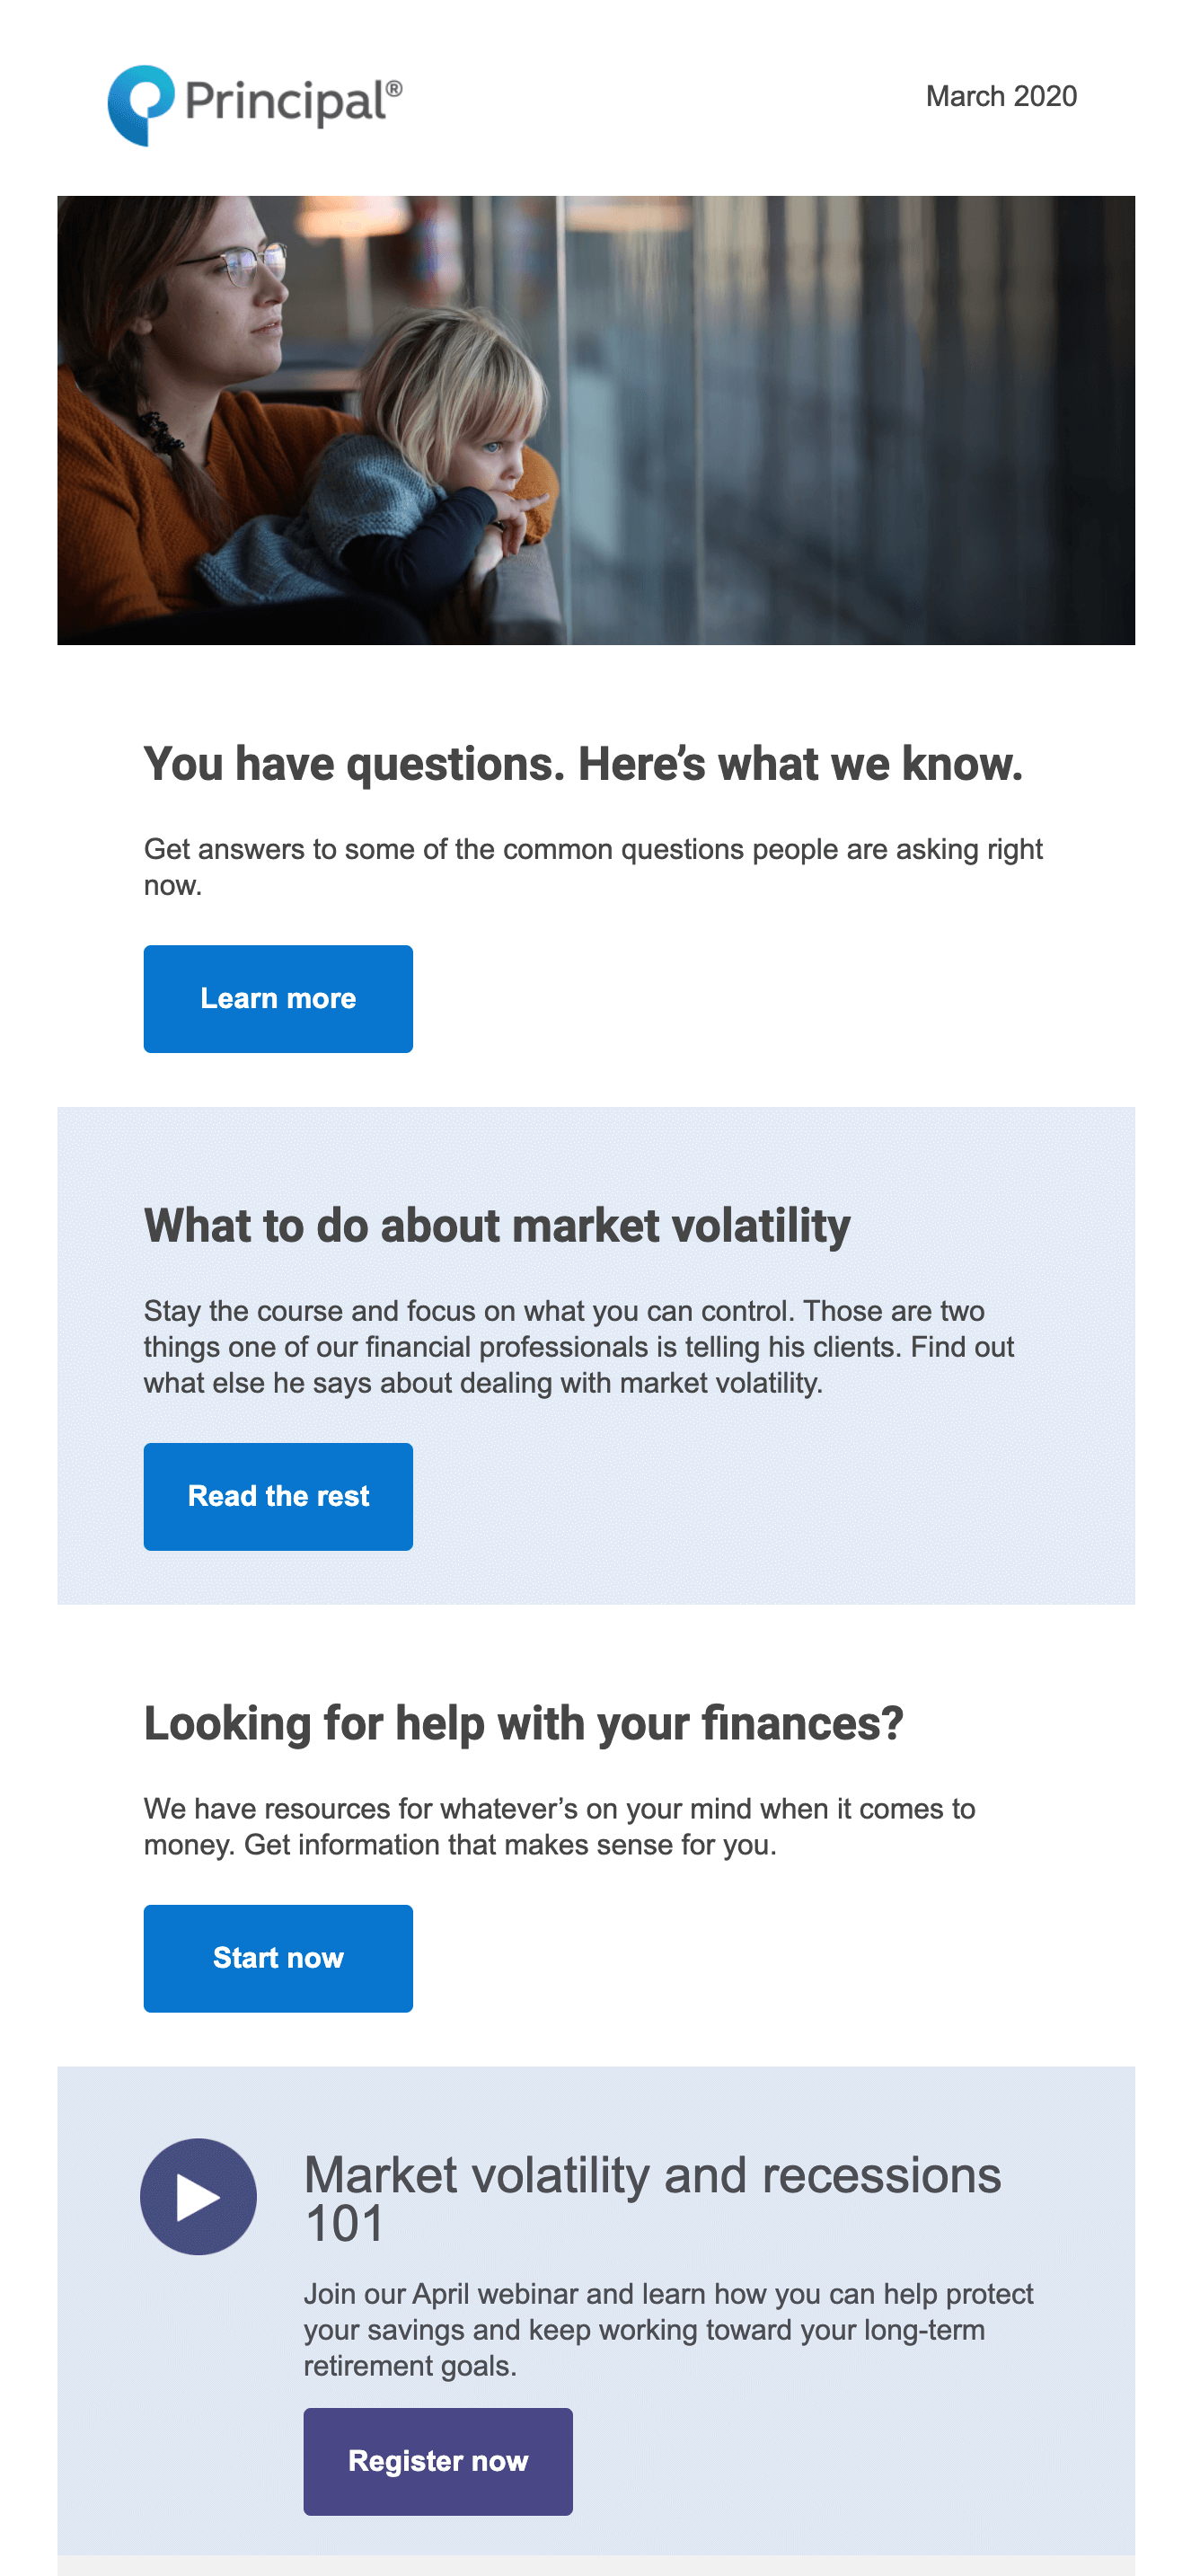Click the registered trademark symbol beside Principal
Image resolution: width=1200 pixels, height=2576 pixels.
(x=395, y=88)
